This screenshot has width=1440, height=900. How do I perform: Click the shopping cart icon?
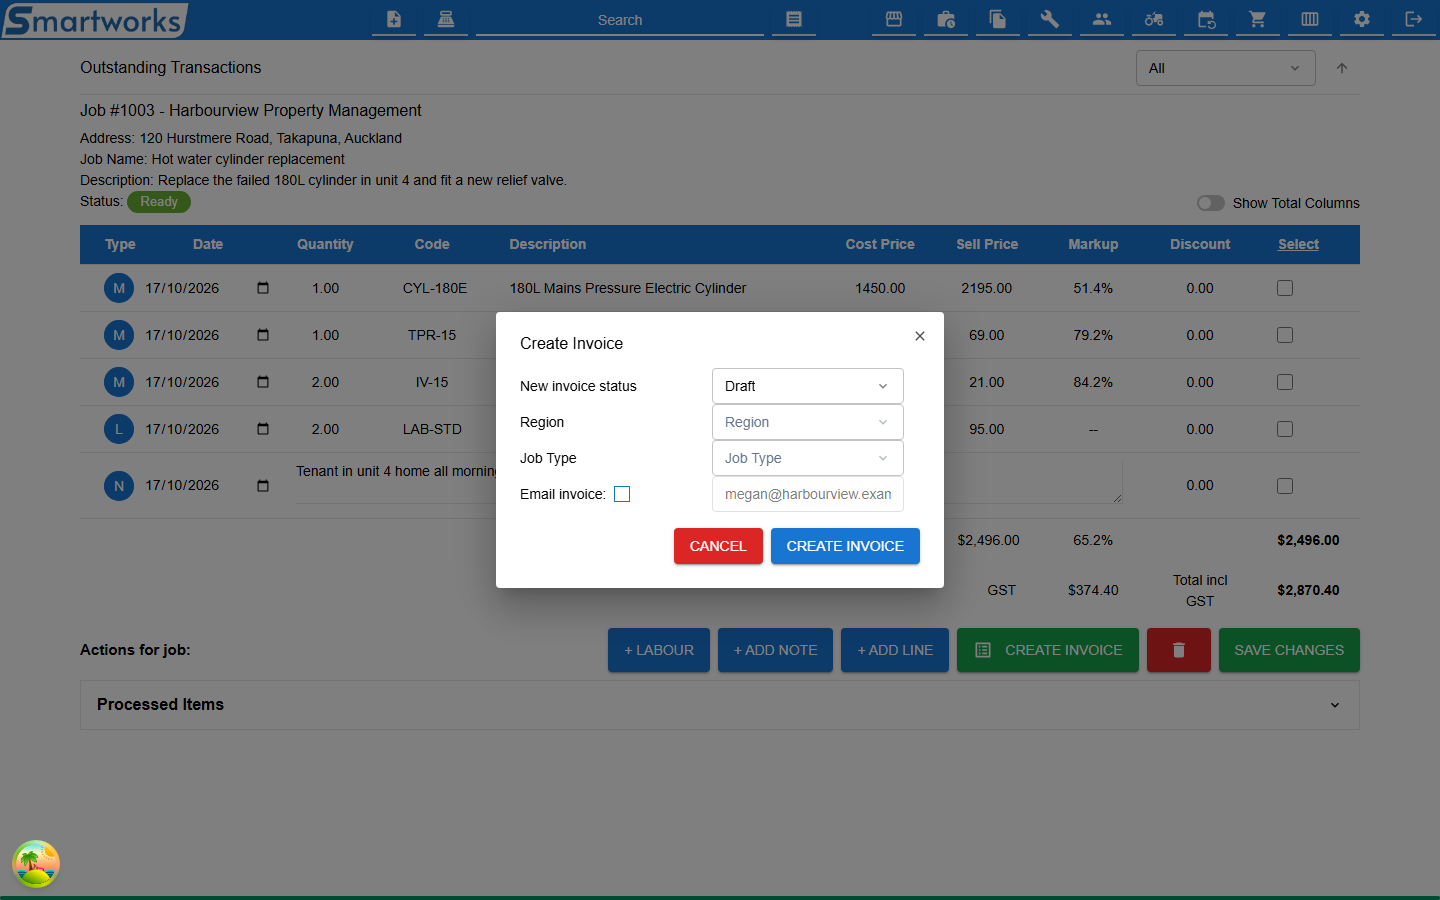[1258, 19]
